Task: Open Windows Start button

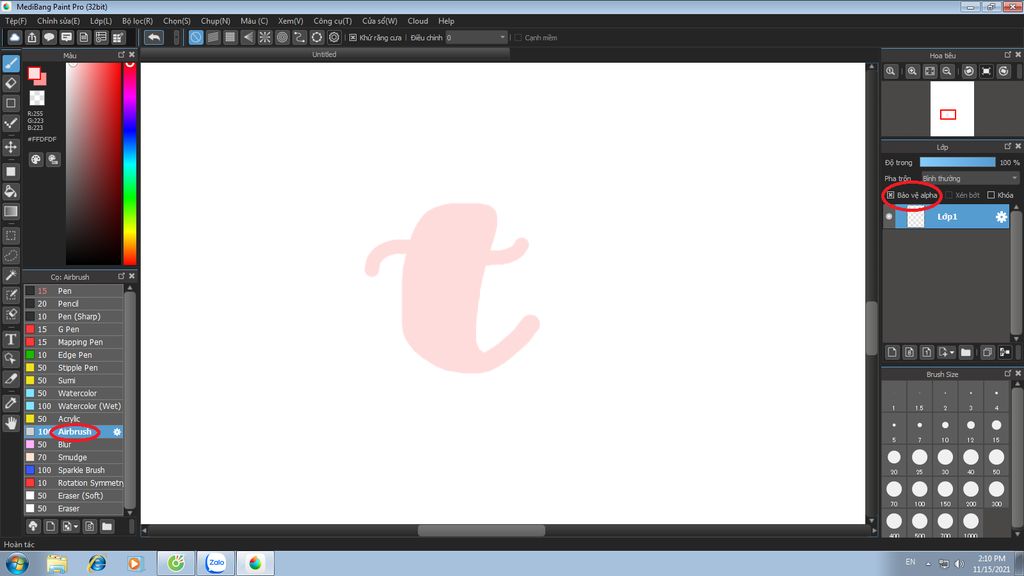Action: (17, 563)
